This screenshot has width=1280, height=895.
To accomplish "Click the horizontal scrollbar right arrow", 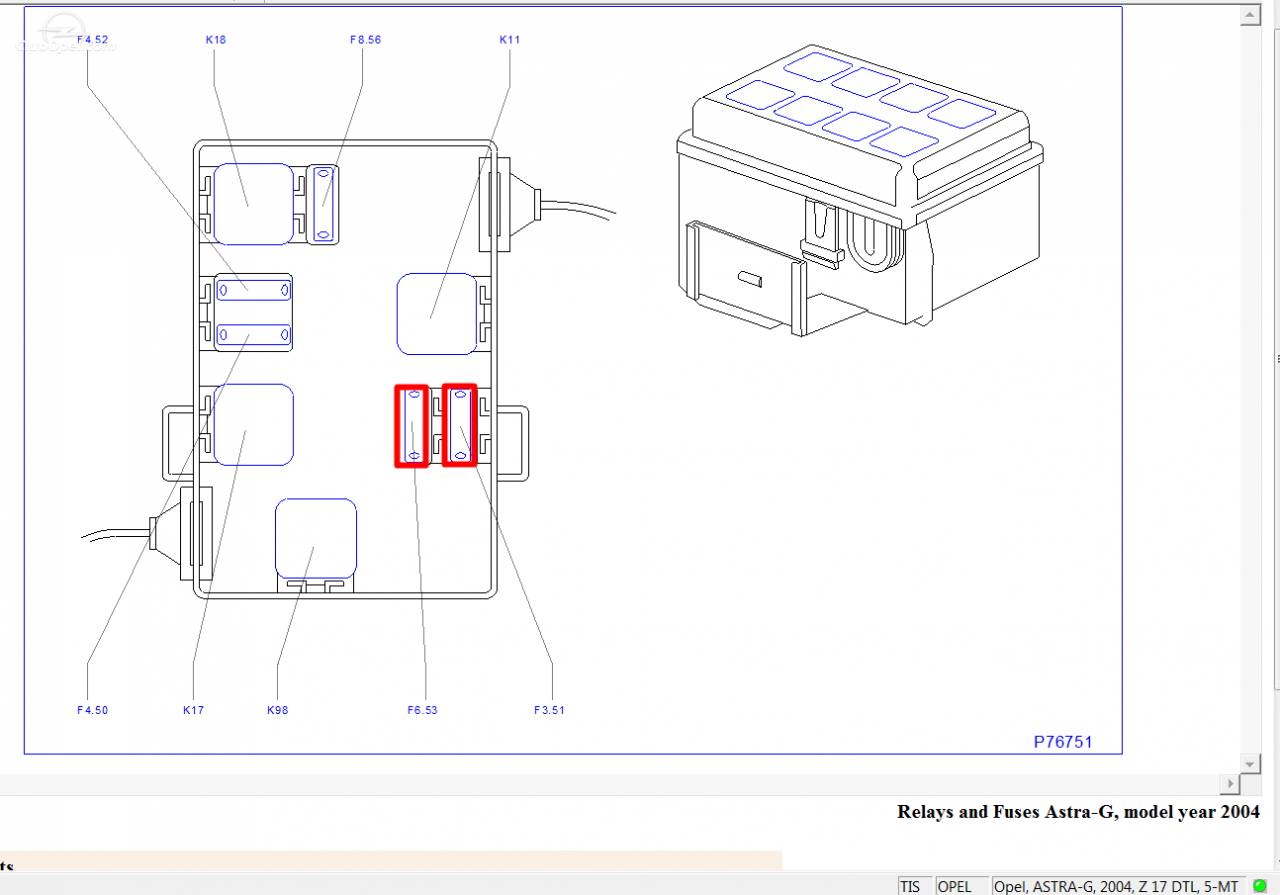I will coord(1229,784).
